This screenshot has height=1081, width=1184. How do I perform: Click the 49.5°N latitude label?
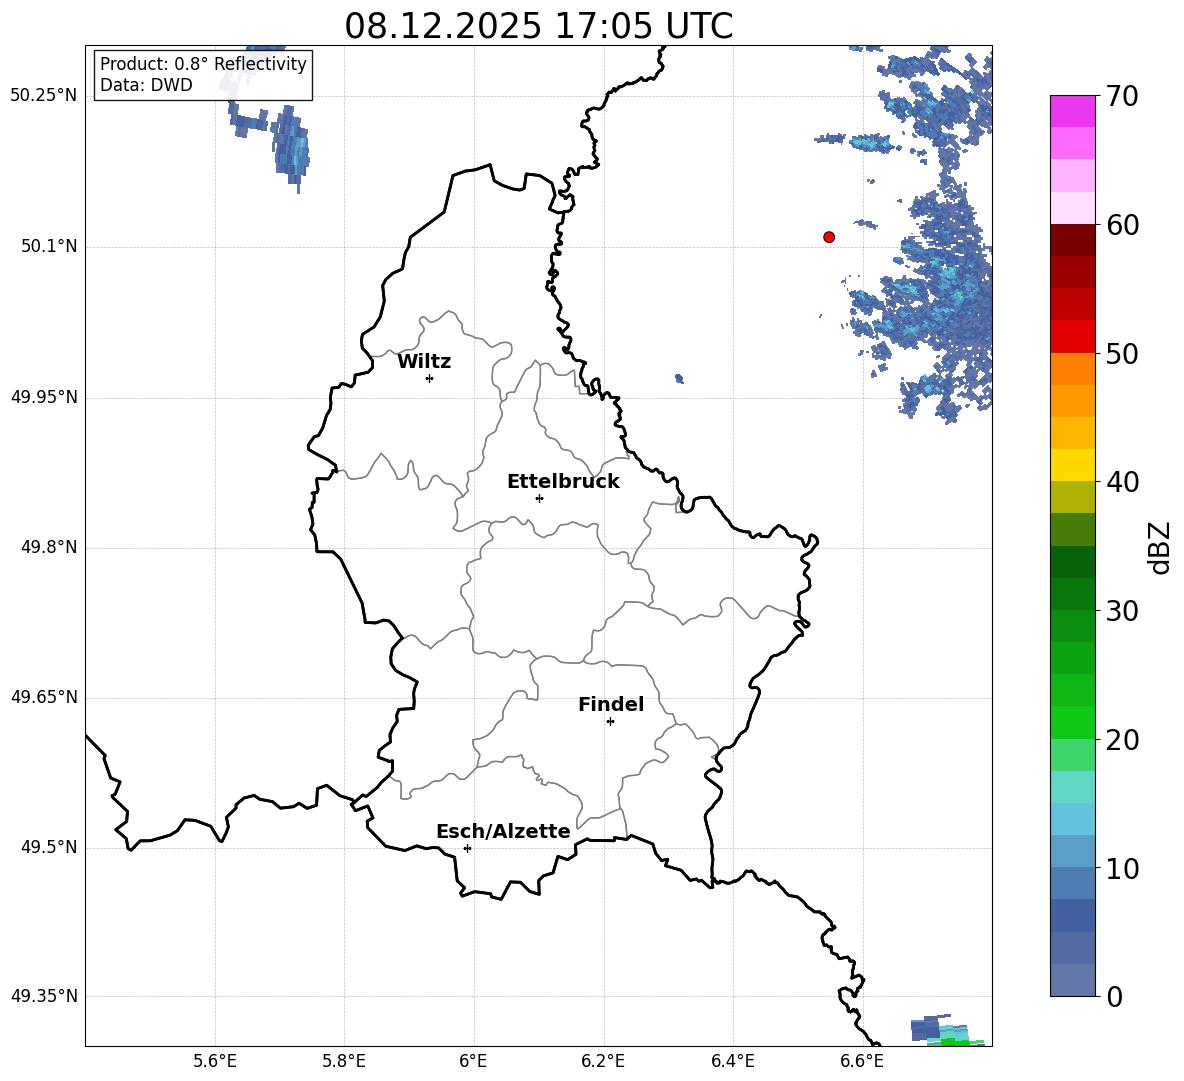[49, 847]
